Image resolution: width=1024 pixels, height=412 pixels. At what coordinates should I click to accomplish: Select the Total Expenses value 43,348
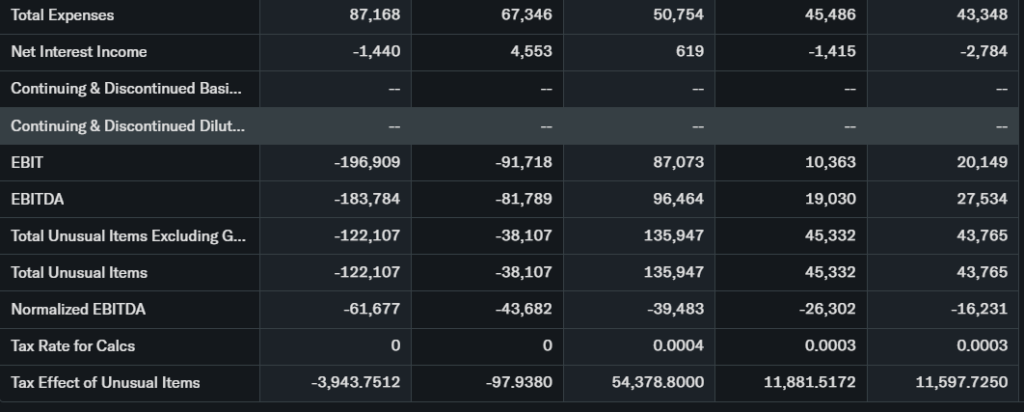(982, 15)
